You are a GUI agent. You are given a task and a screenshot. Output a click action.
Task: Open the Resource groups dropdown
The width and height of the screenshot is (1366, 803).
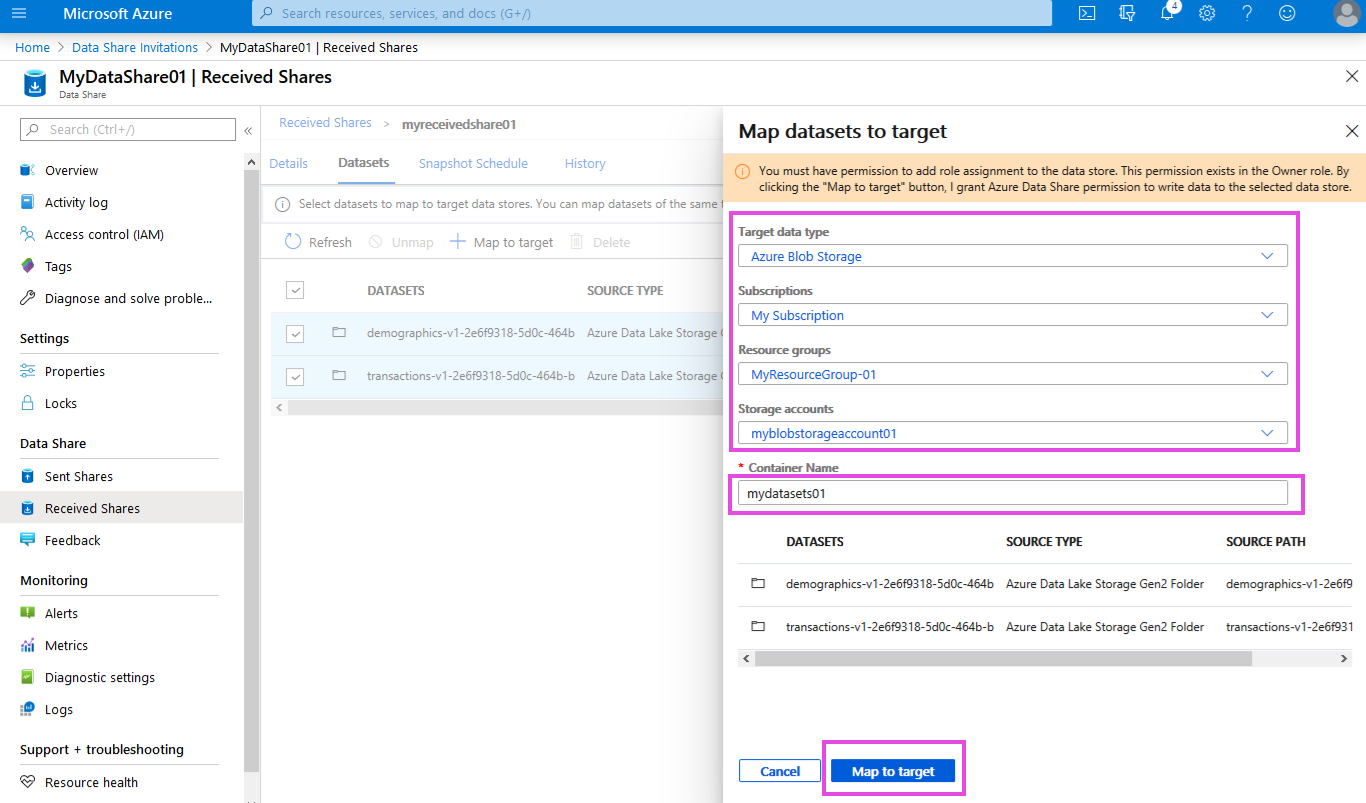pos(1013,374)
